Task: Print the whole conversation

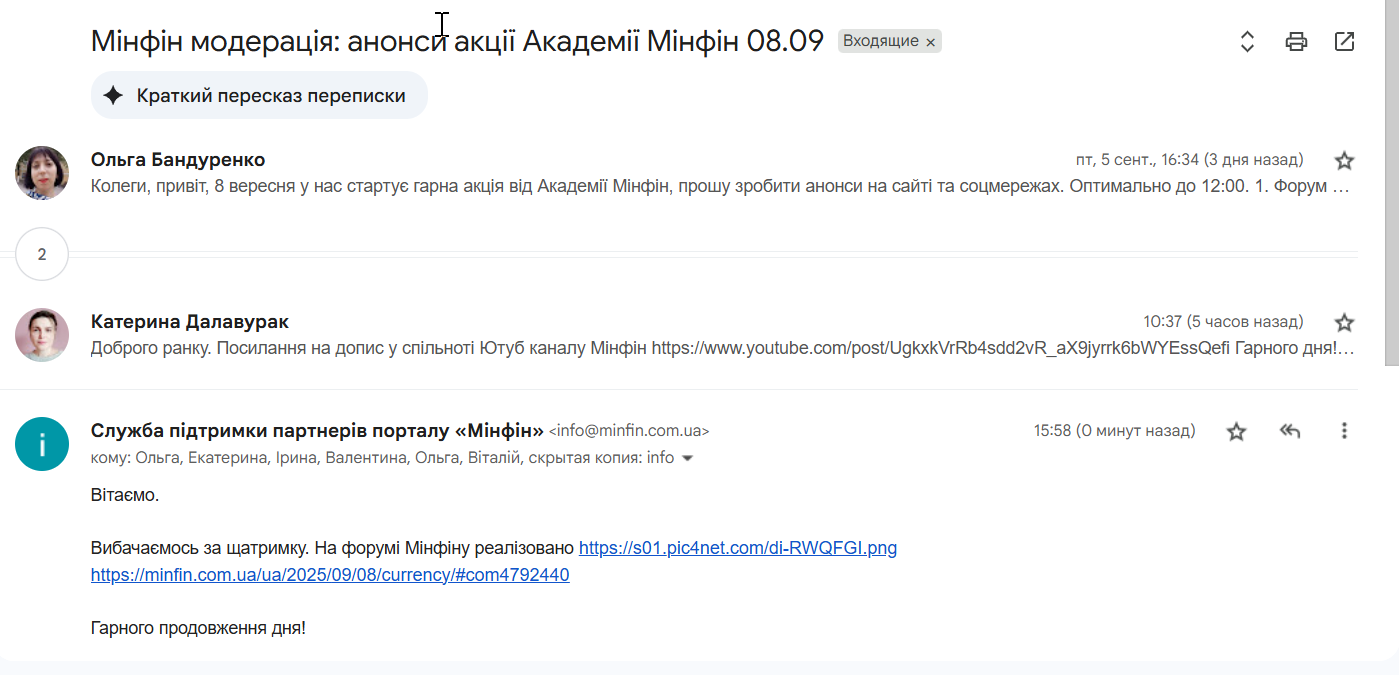Action: click(1296, 42)
